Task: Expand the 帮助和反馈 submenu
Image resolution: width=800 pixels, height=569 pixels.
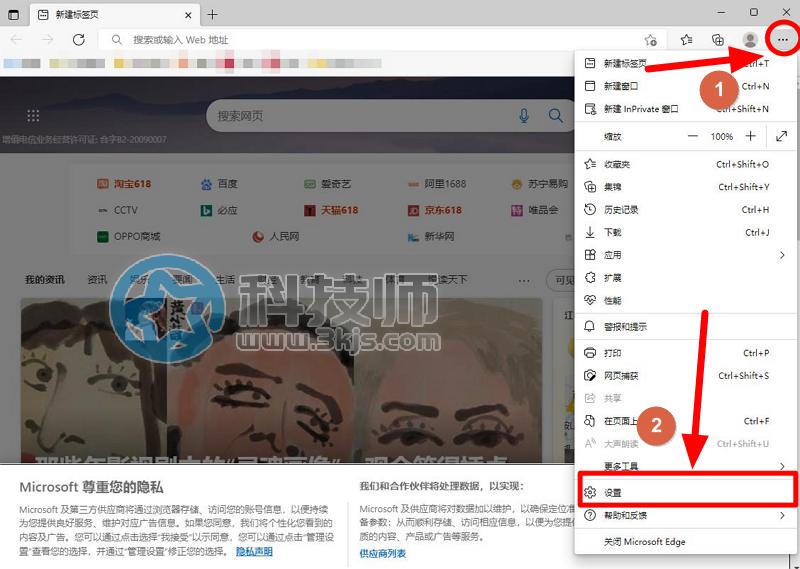Action: point(686,515)
